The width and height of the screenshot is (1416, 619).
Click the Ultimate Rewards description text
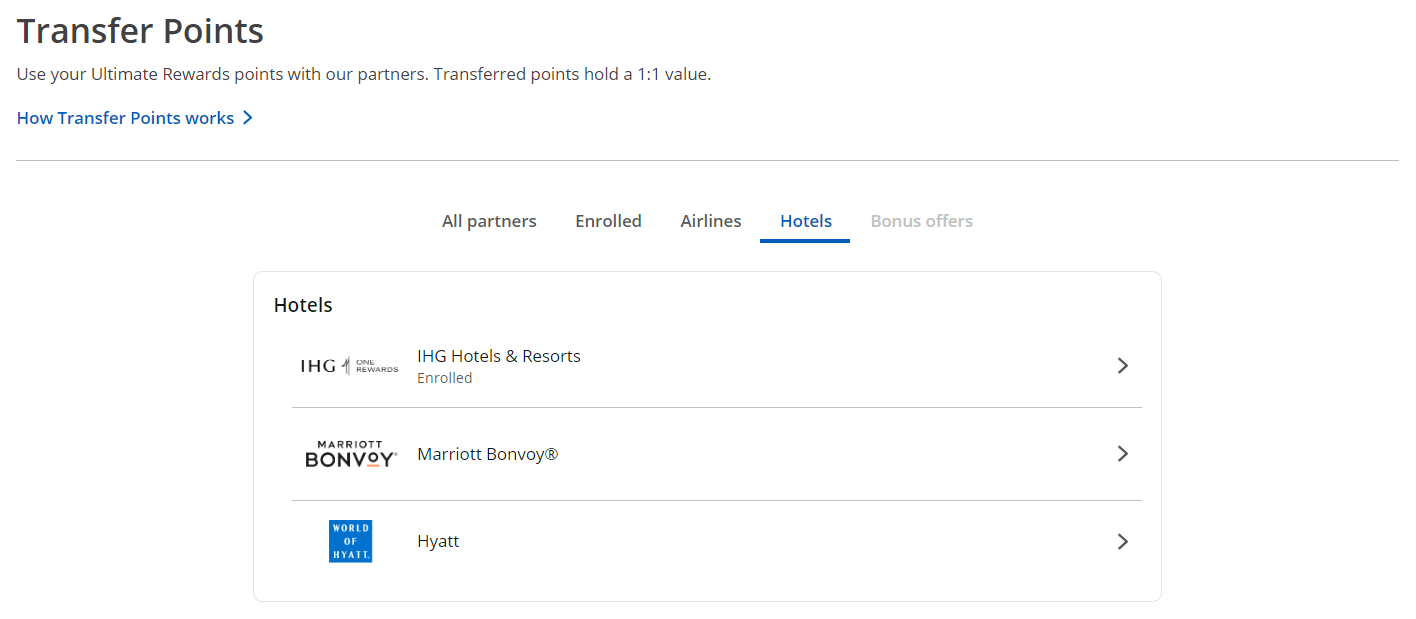coord(363,74)
